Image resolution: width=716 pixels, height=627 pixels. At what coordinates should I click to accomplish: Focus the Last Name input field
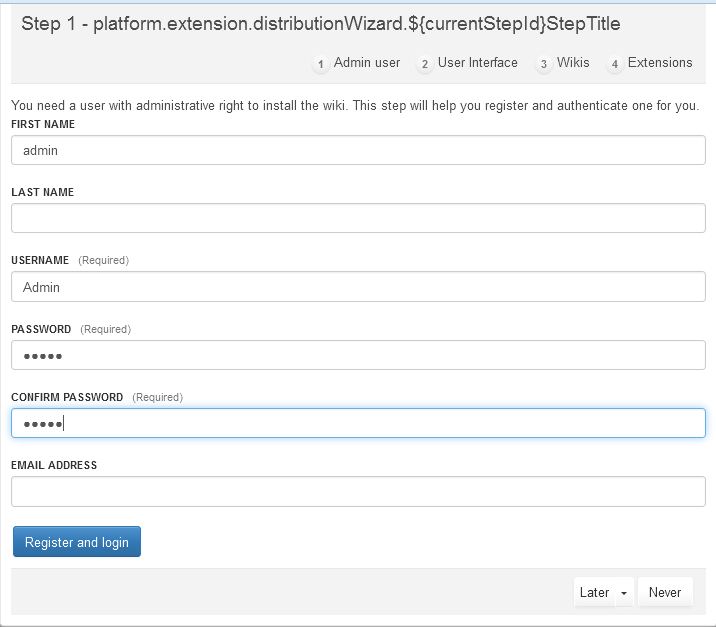[x=358, y=218]
